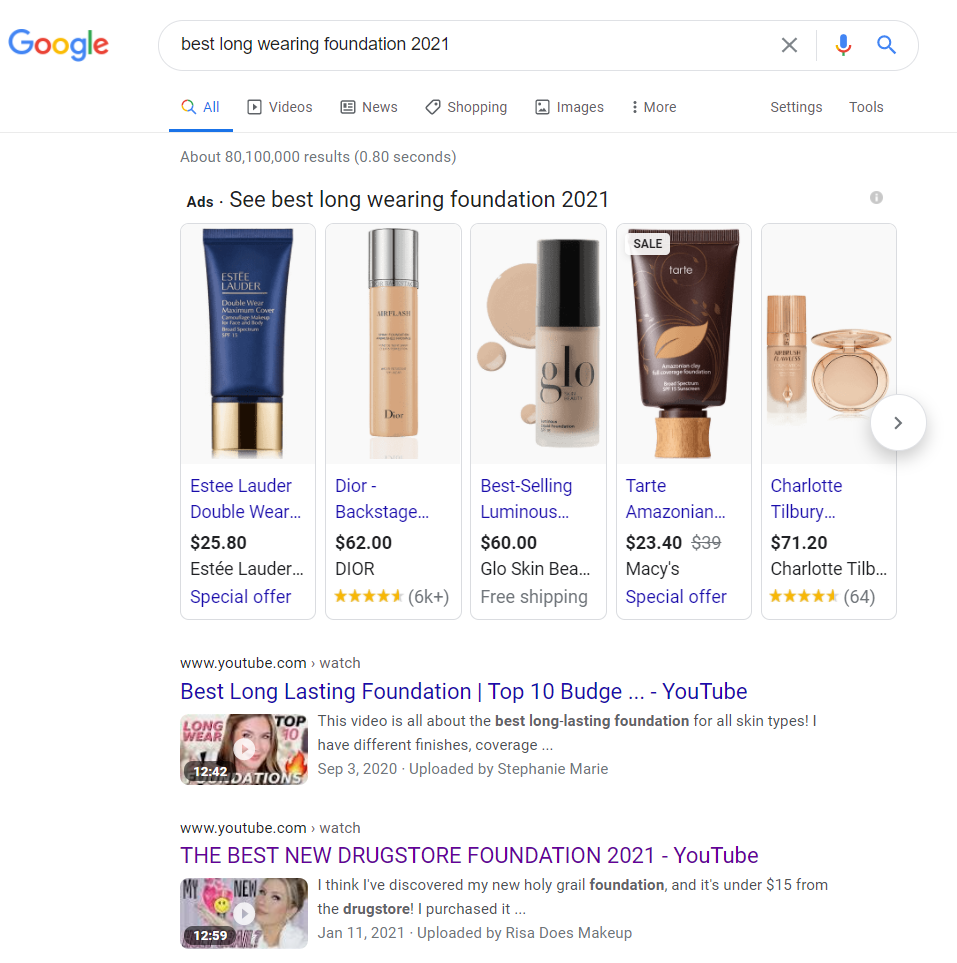Click 'Uploaded by Risa Does Makeup' text
The image size is (957, 963).
525,933
